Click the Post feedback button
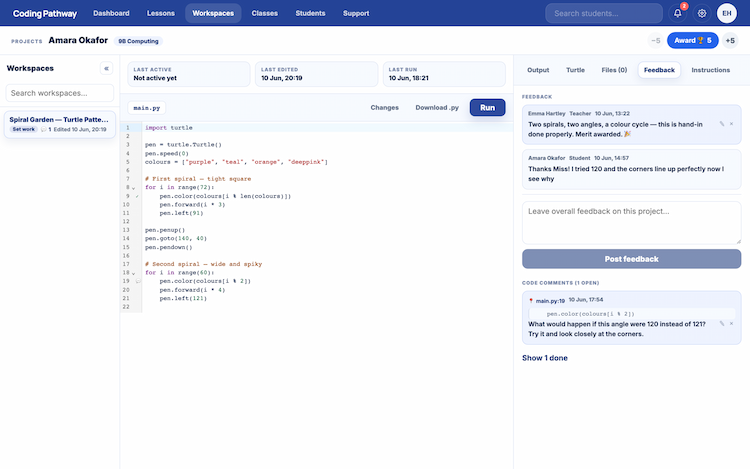750x469 pixels. [631, 259]
